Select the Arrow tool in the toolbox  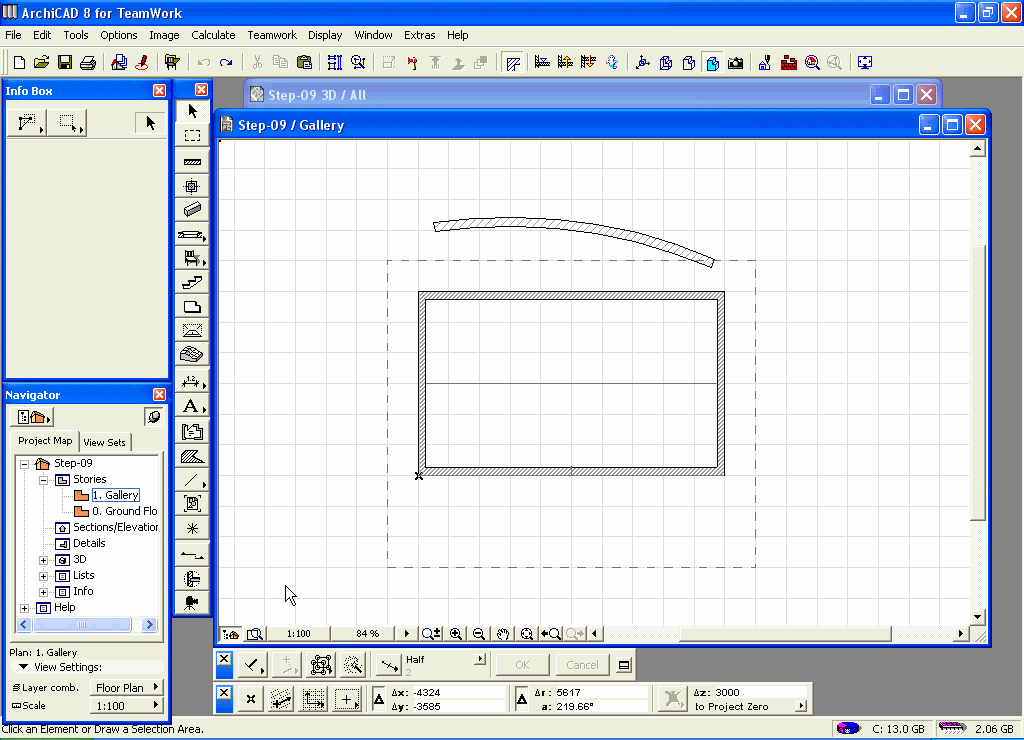[x=193, y=111]
